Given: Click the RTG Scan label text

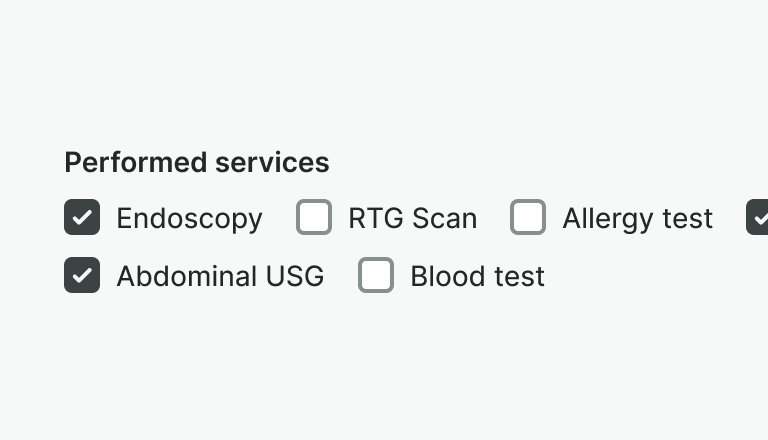Looking at the screenshot, I should [412, 218].
